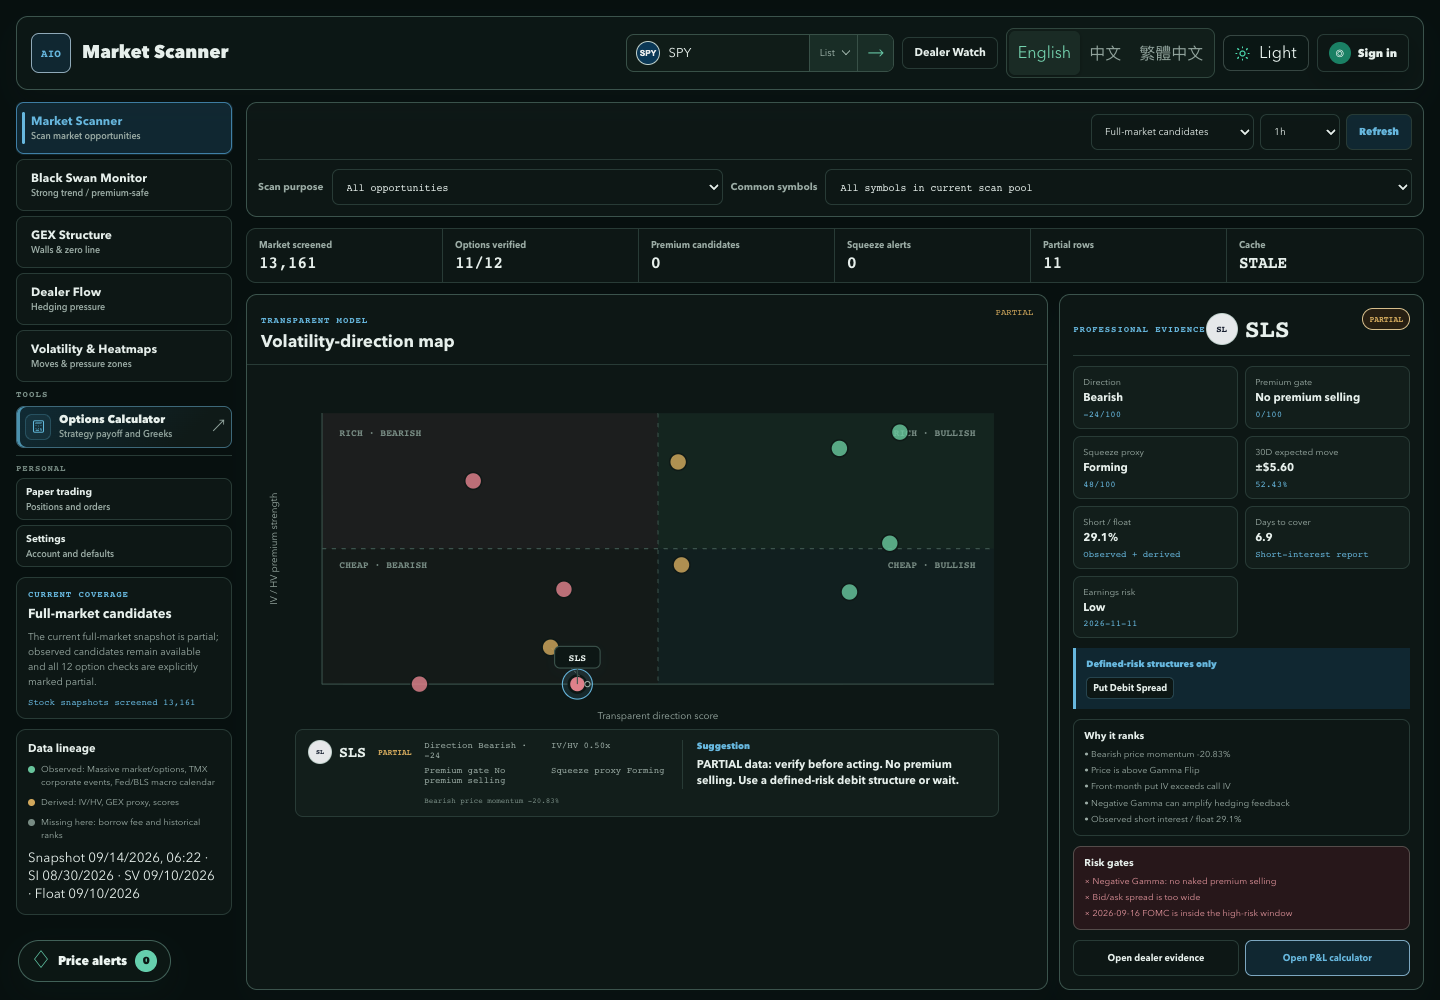
Task: Open the Full-market candidates dropdown
Action: click(1172, 132)
